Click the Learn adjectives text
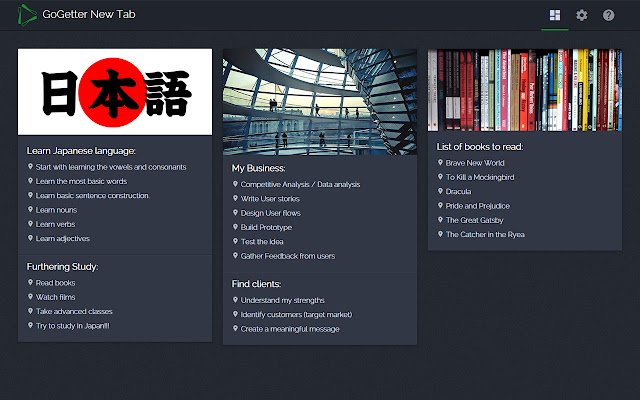This screenshot has height=400, width=640. (x=62, y=238)
